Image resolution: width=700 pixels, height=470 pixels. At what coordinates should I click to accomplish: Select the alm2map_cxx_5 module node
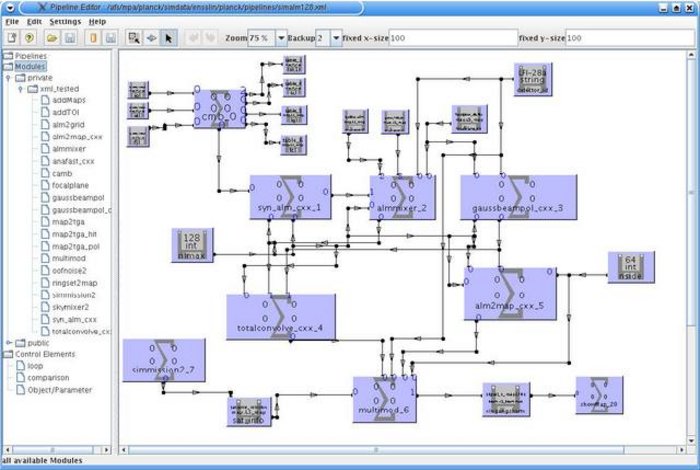click(510, 294)
